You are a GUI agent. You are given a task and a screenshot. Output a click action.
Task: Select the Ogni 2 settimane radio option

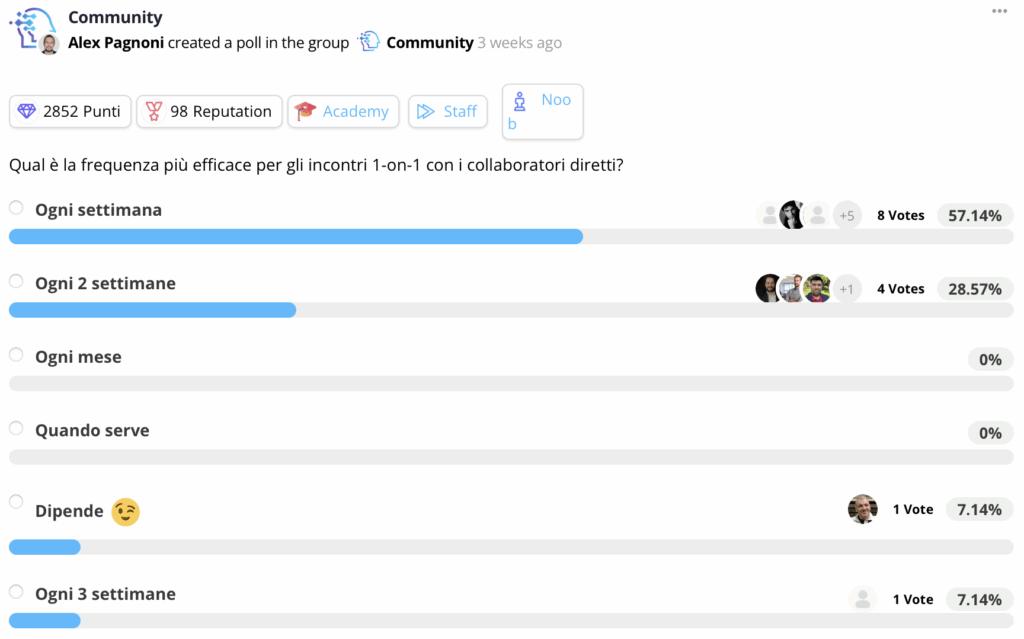click(16, 281)
